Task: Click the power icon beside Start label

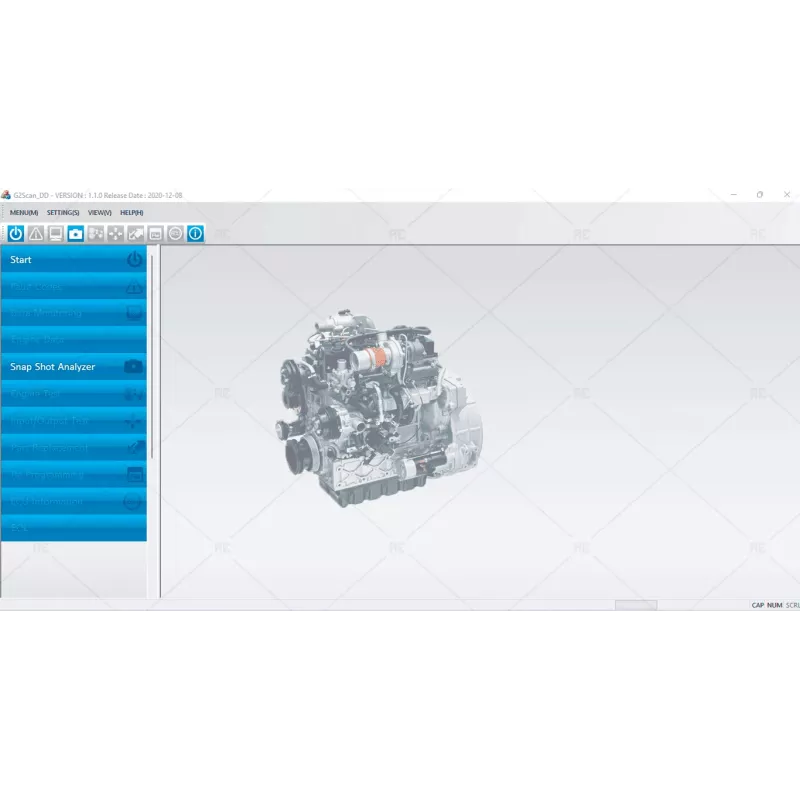Action: pyautogui.click(x=133, y=260)
